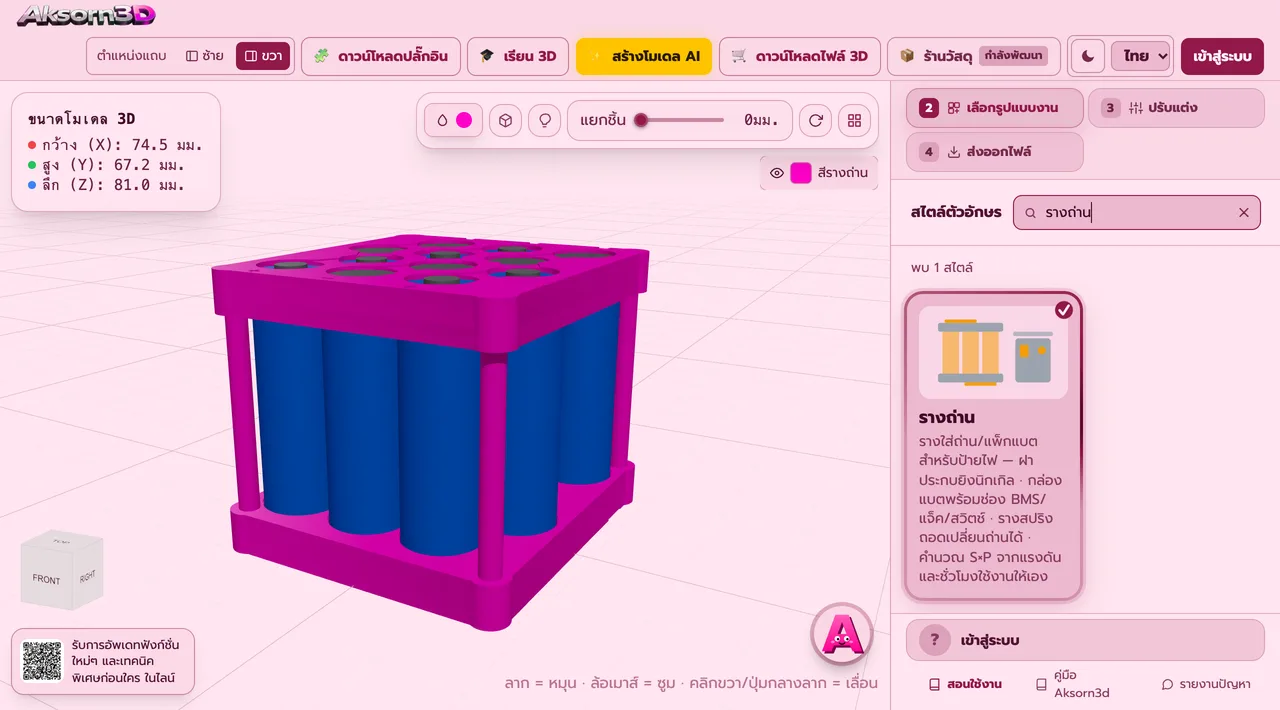Open the ไทย language dropdown
Screen dimensions: 1280x710
(x=1141, y=56)
